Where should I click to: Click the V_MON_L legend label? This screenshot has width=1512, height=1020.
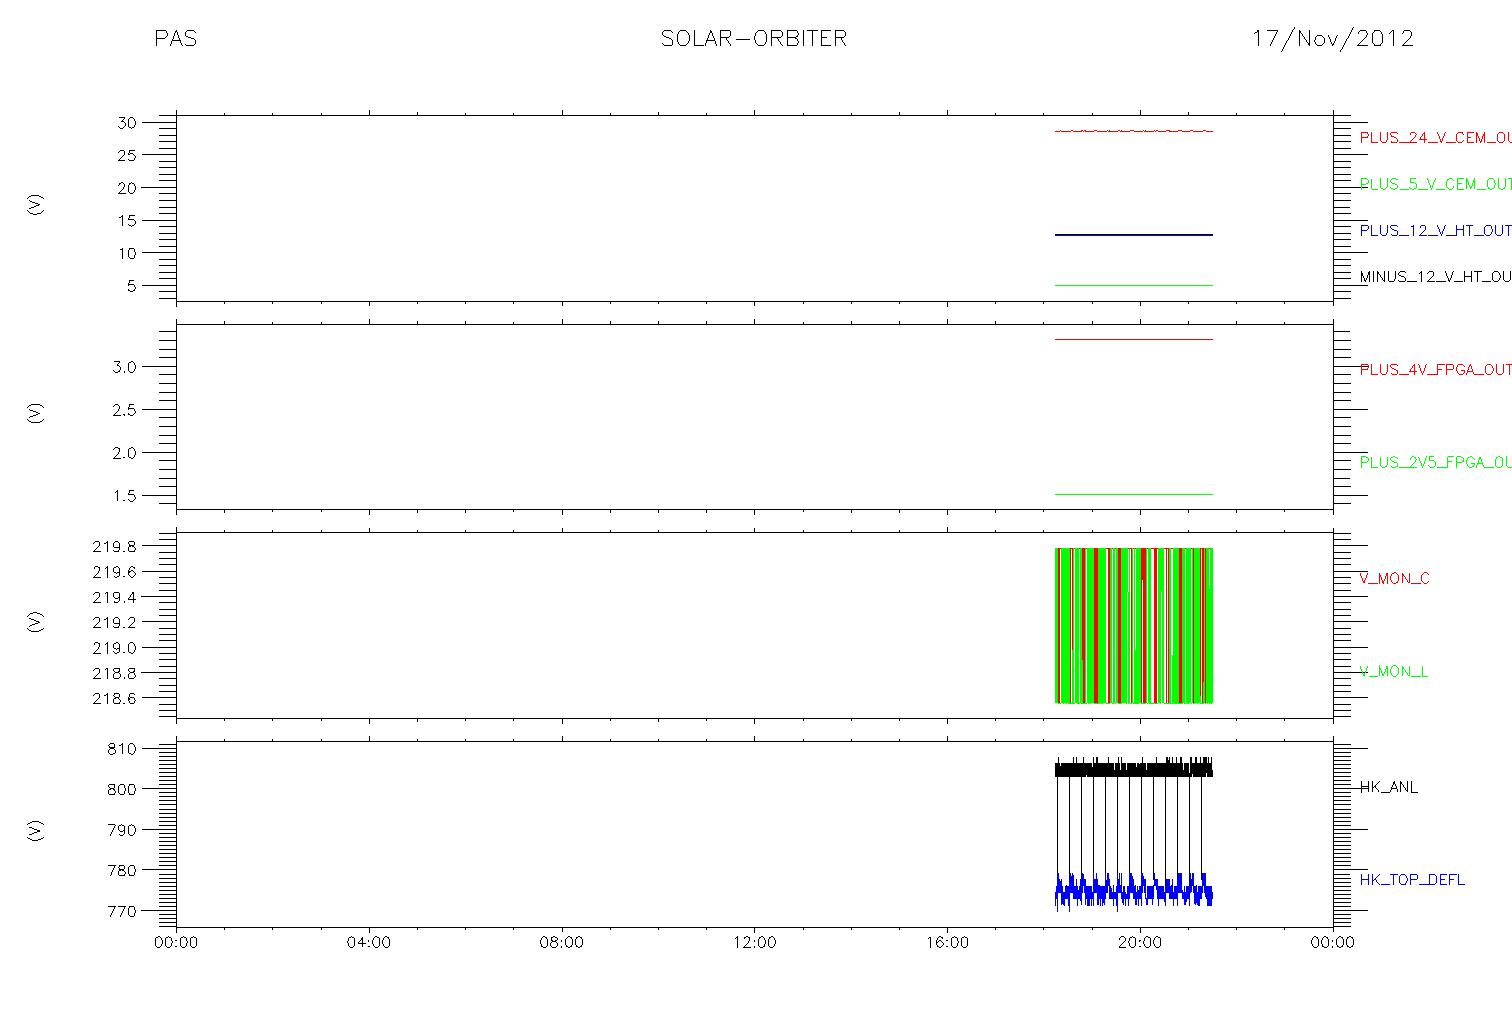[1393, 671]
